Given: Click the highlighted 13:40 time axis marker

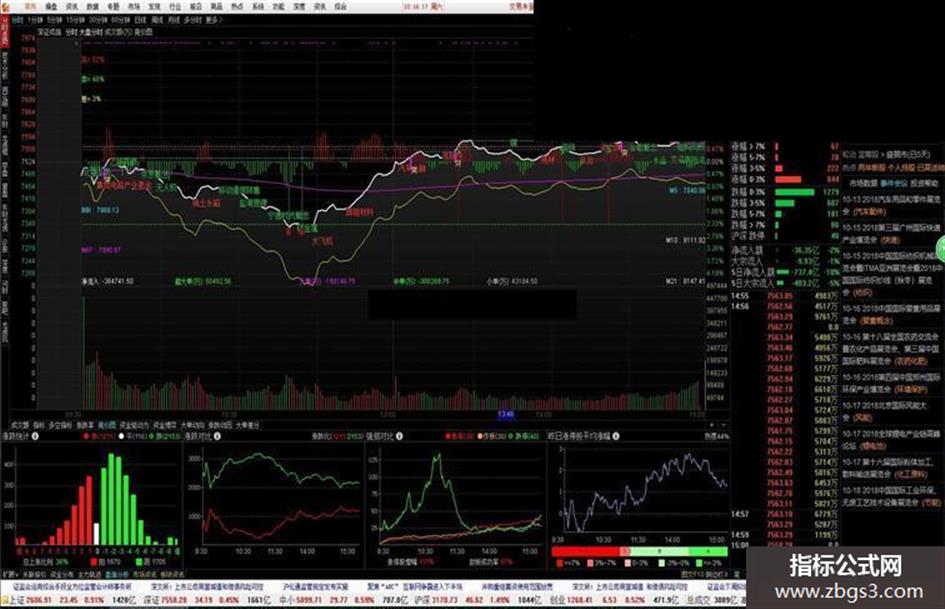Looking at the screenshot, I should click(x=506, y=415).
